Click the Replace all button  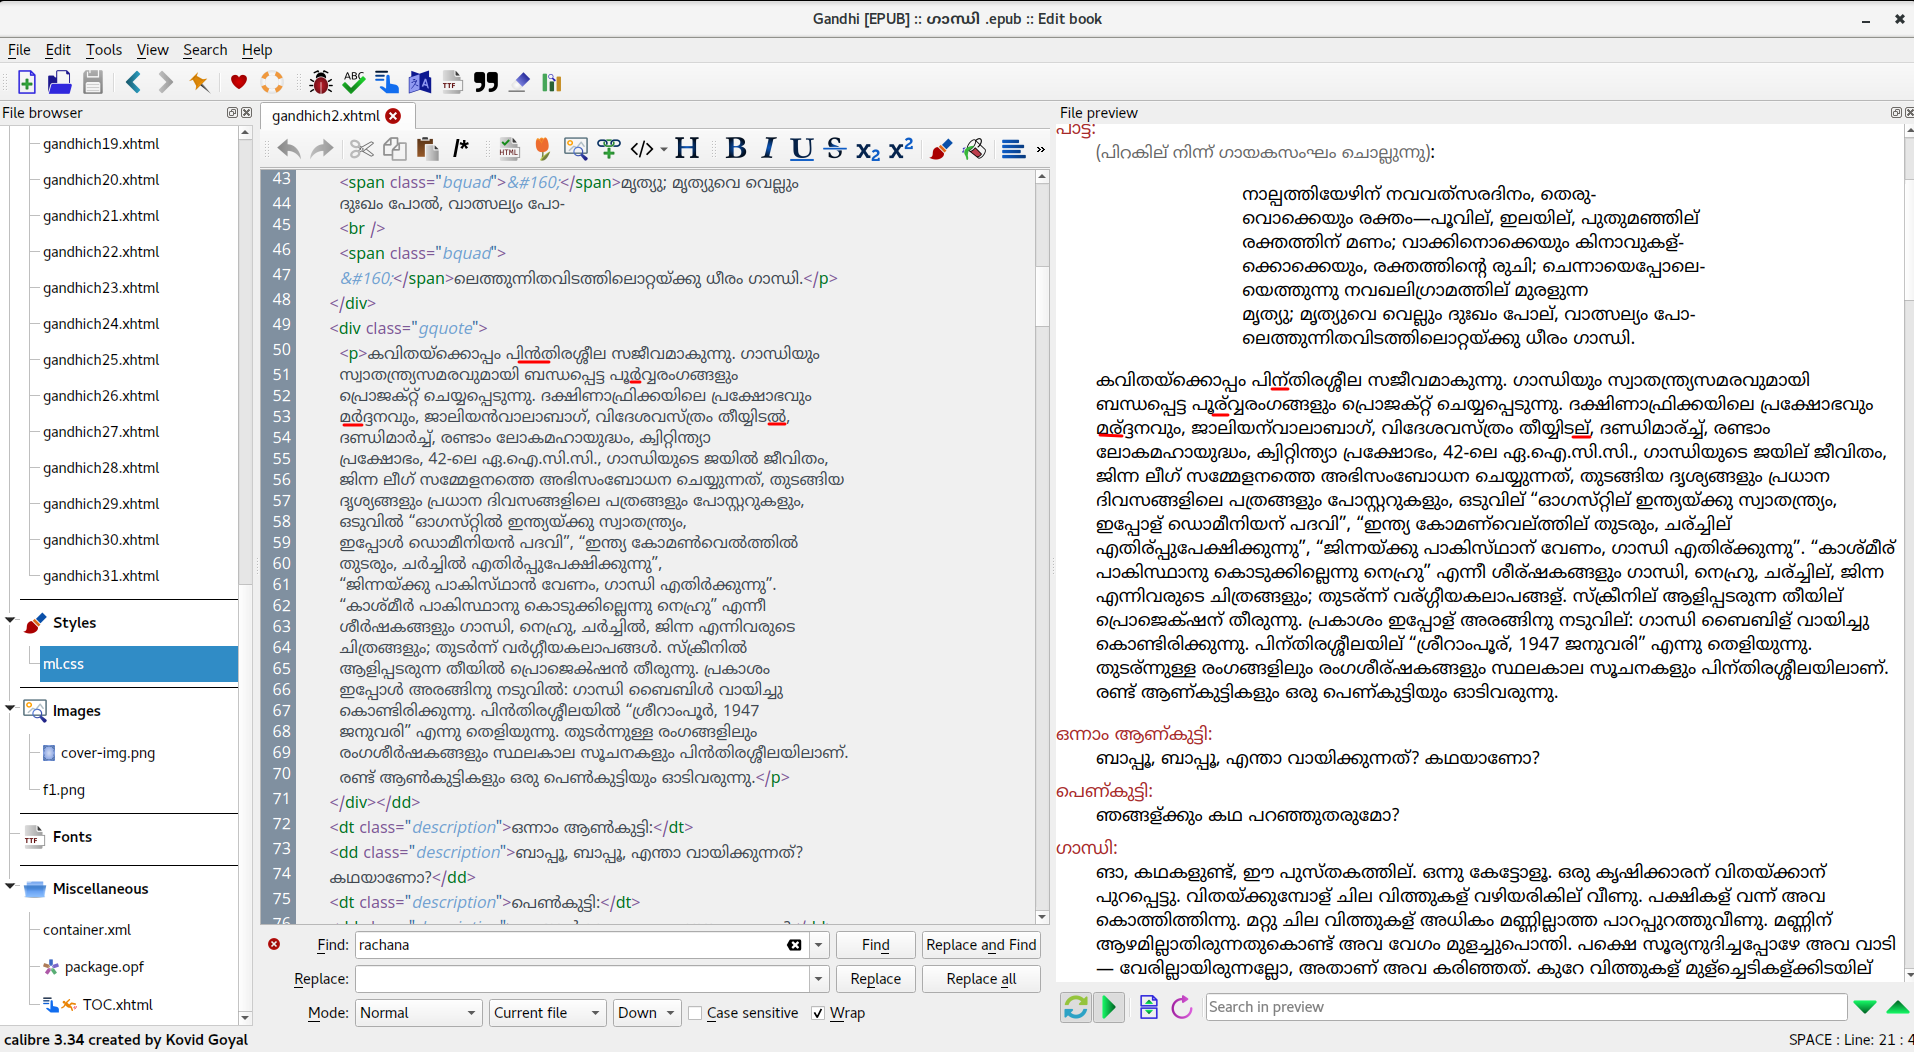[x=981, y=979]
